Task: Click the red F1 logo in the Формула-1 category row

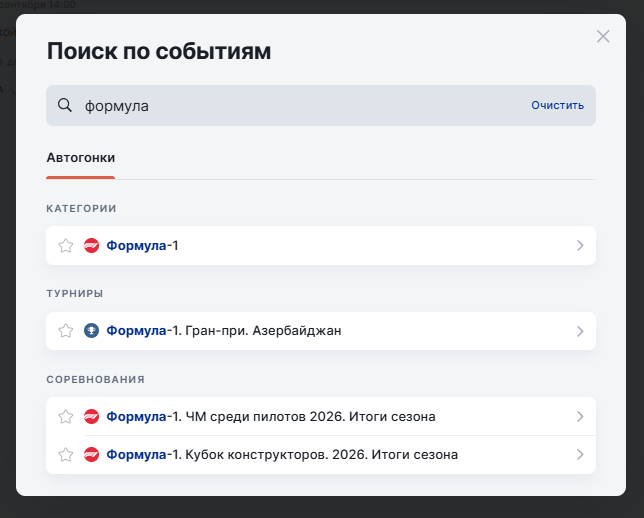Action: point(91,246)
